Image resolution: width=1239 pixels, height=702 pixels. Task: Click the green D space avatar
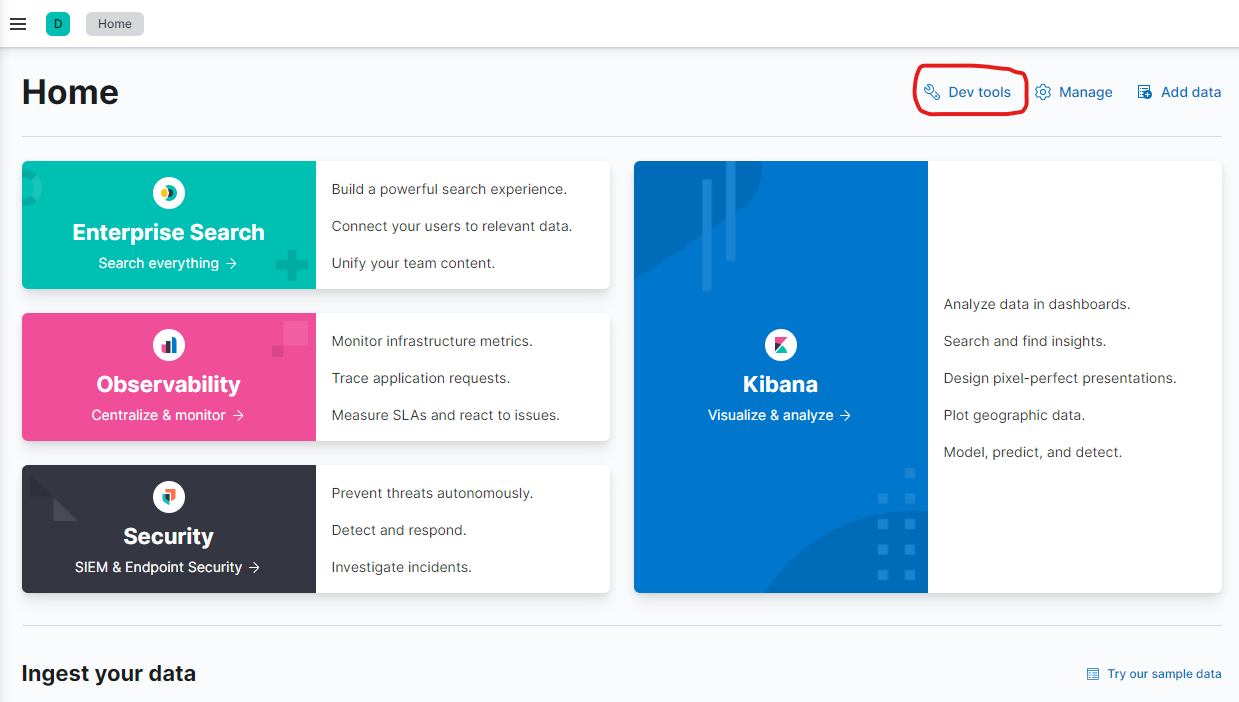pyautogui.click(x=58, y=24)
